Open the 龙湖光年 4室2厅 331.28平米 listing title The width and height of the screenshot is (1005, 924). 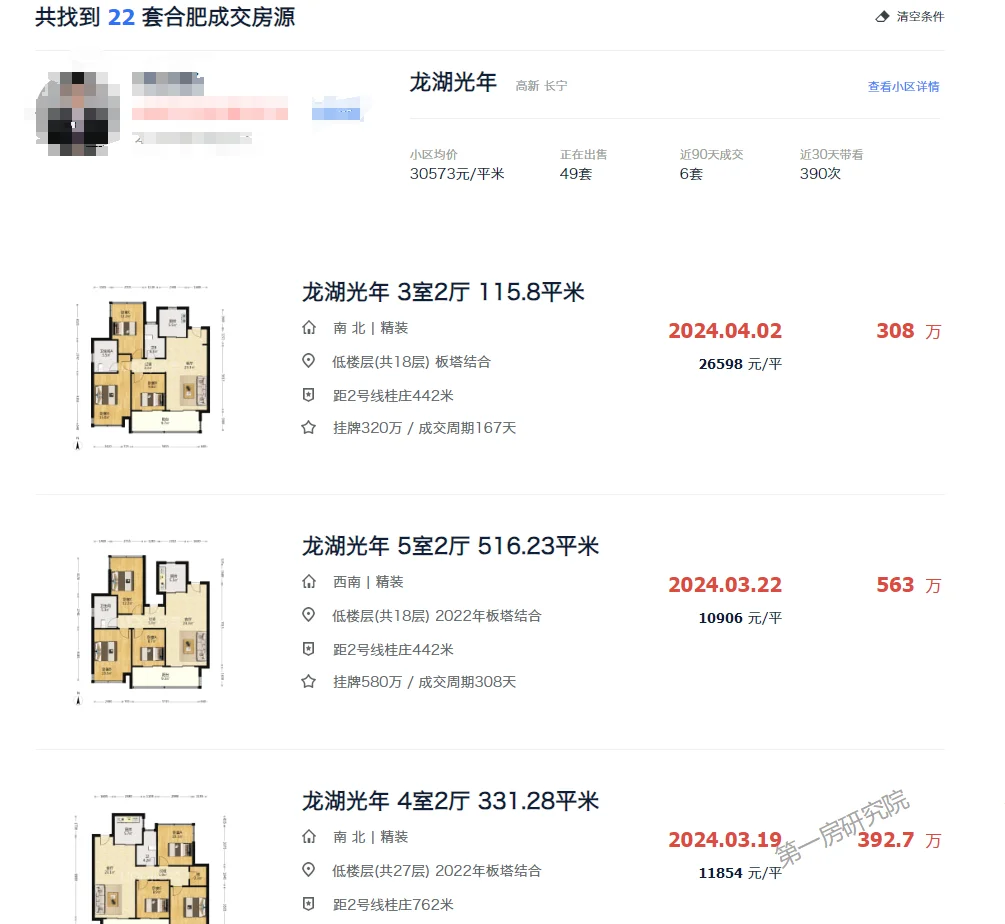point(450,801)
